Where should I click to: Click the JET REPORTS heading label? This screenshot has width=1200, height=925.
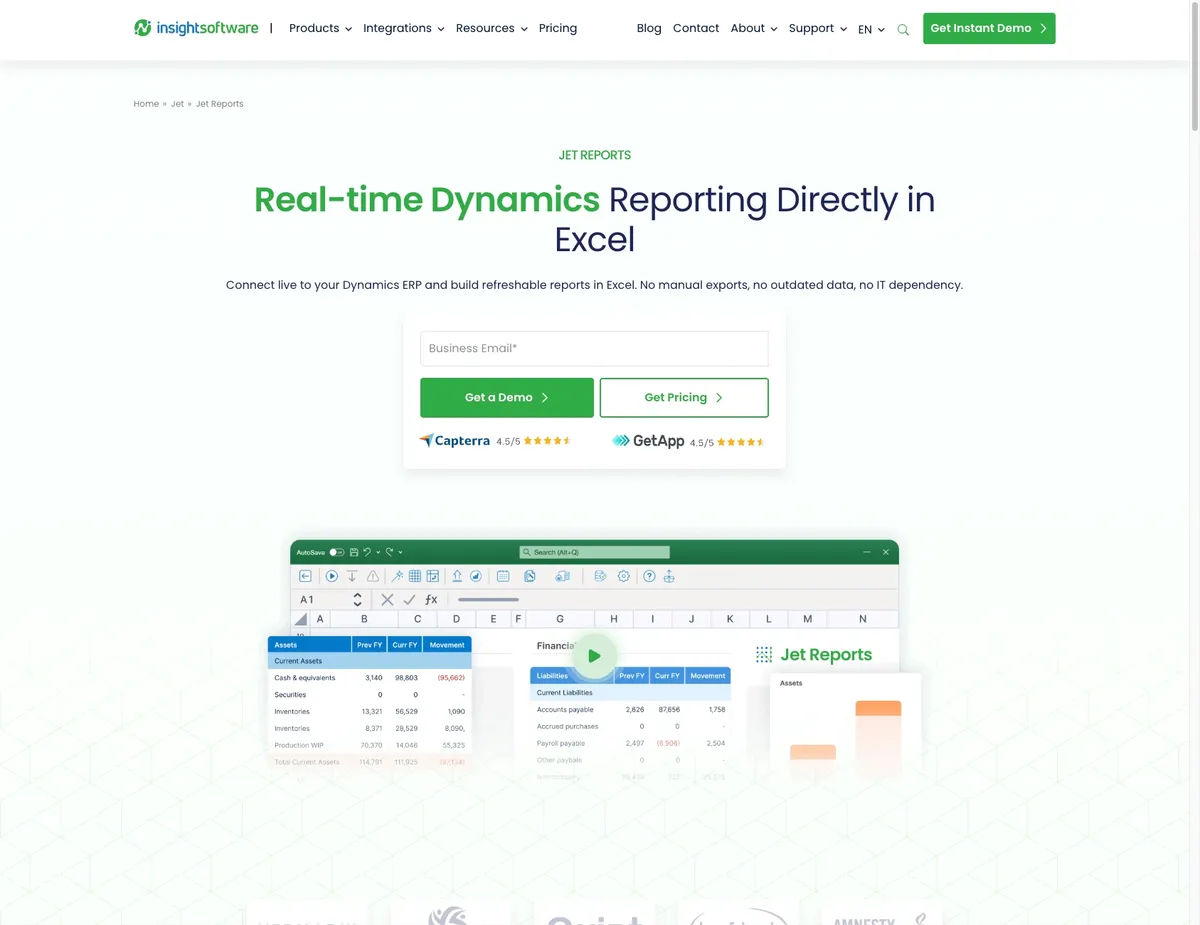[595, 155]
